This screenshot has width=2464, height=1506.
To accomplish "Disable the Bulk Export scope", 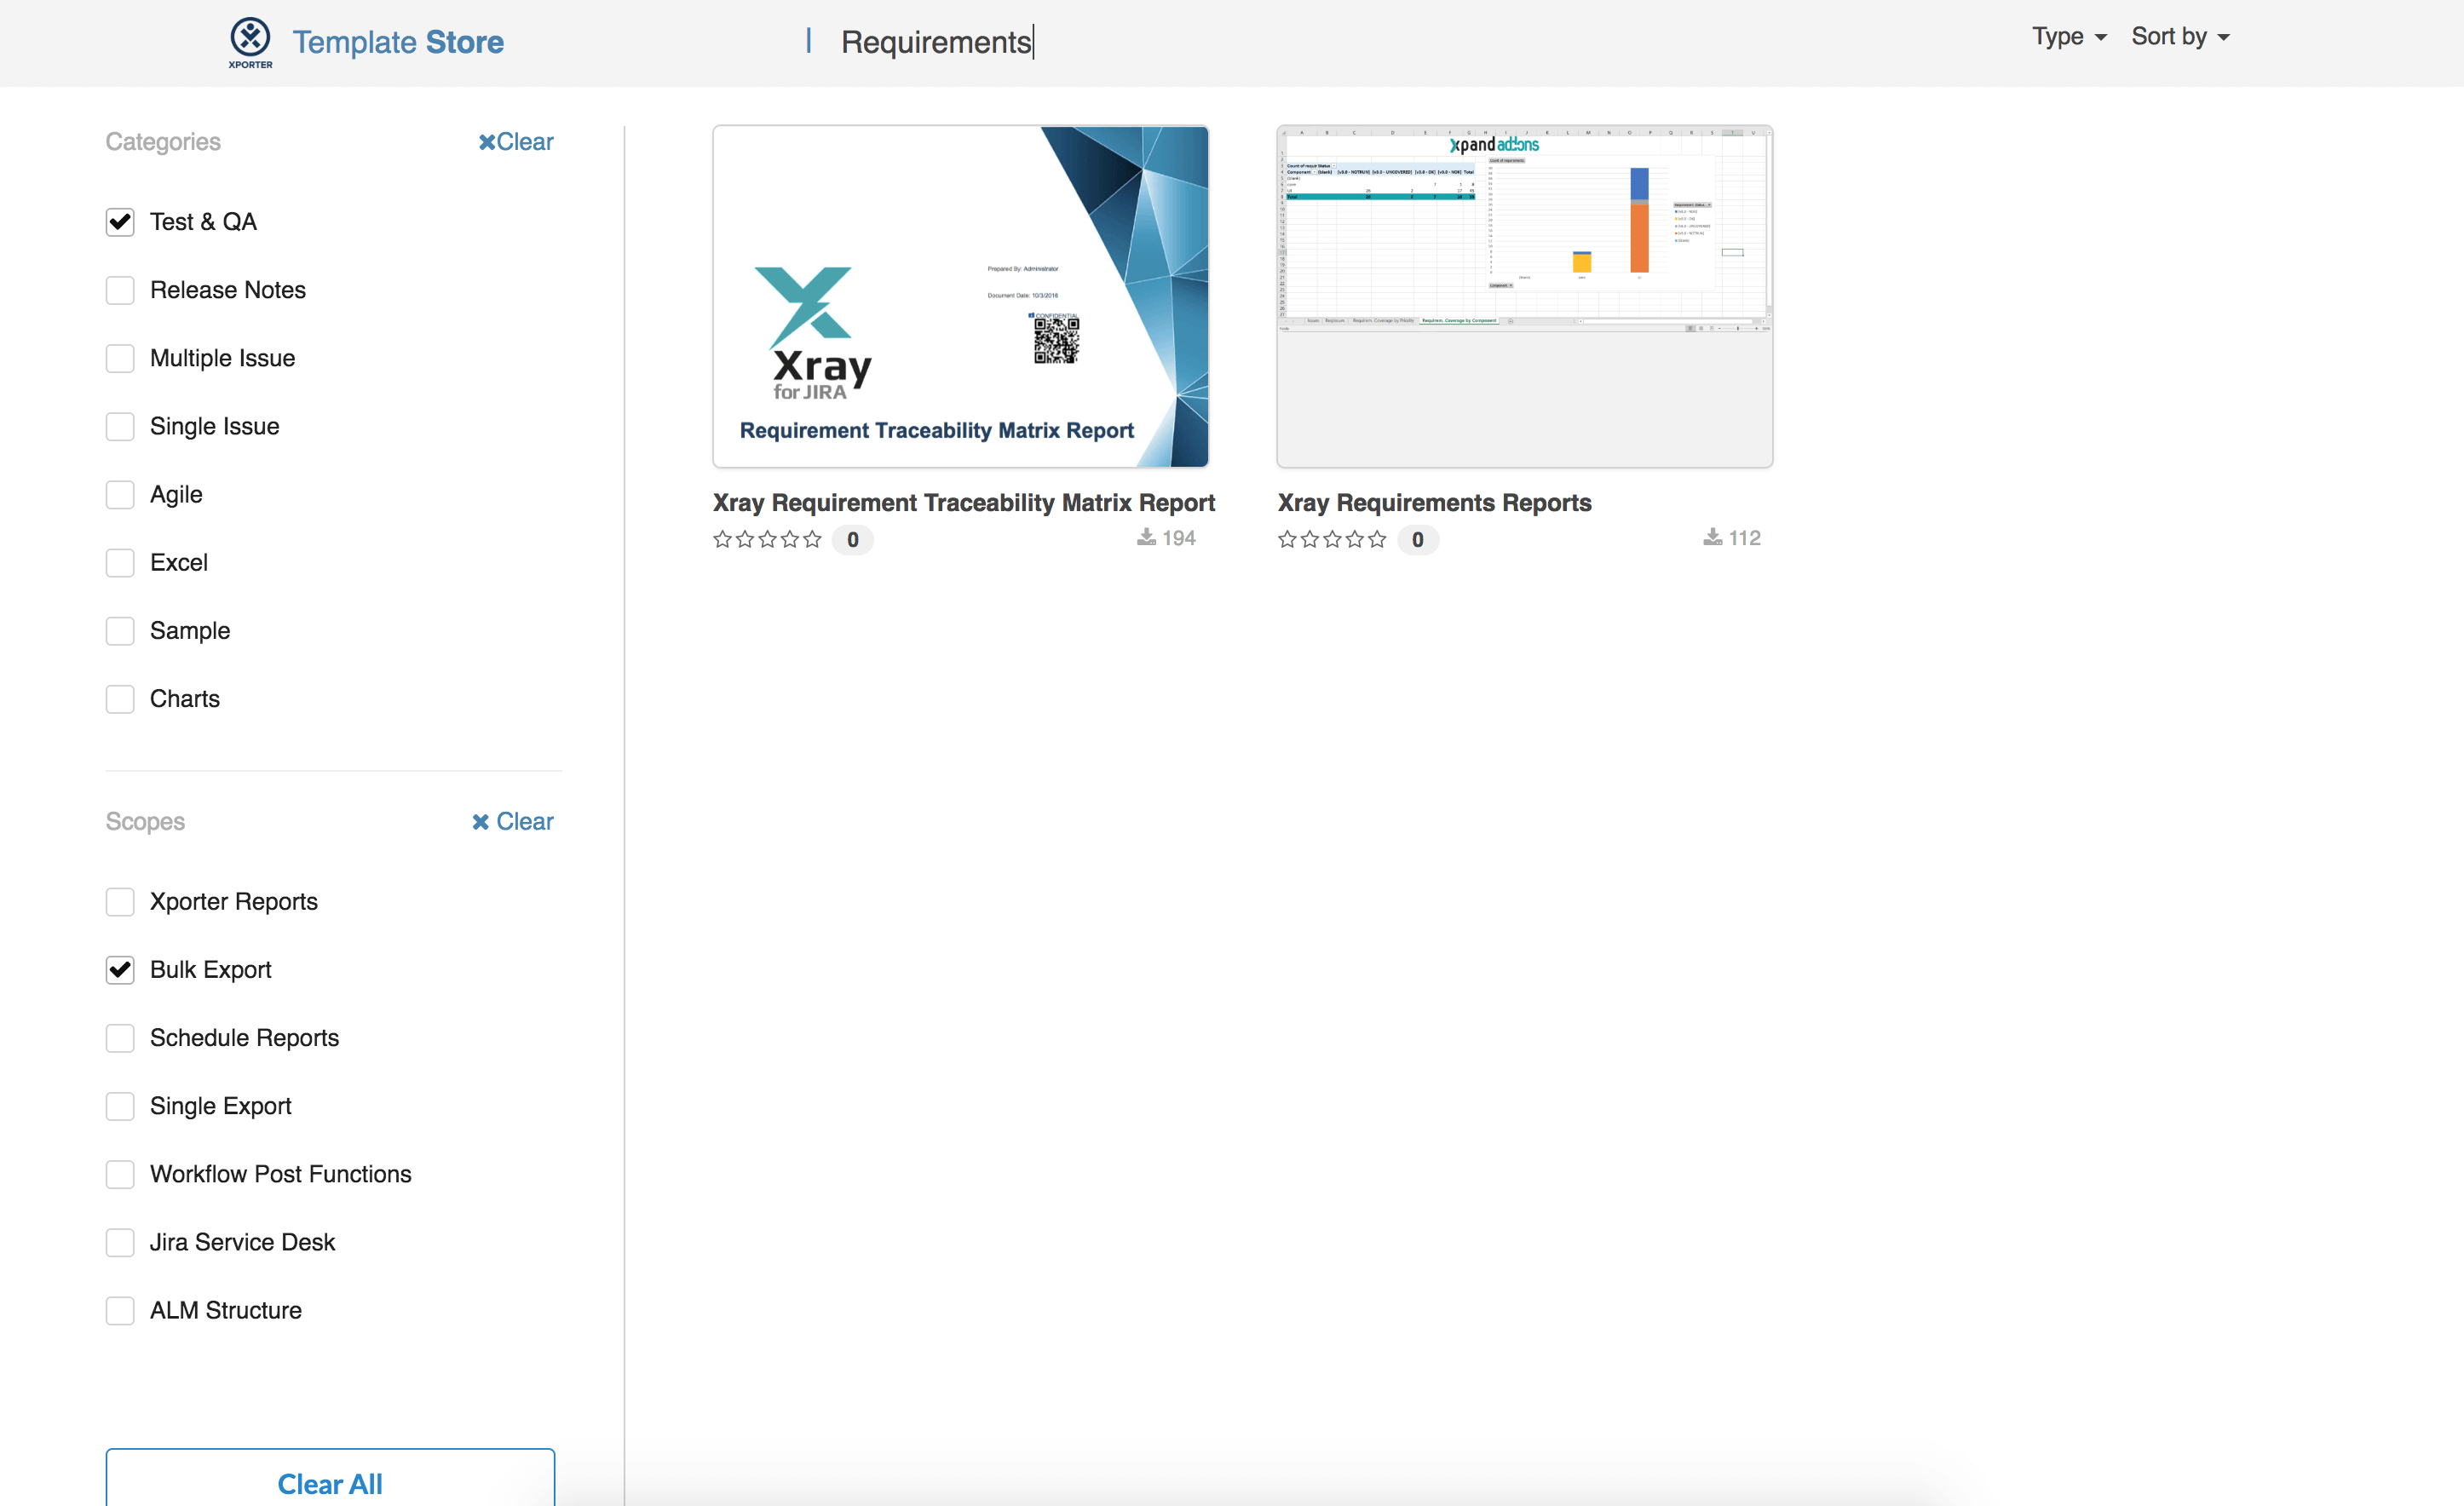I will (x=120, y=970).
